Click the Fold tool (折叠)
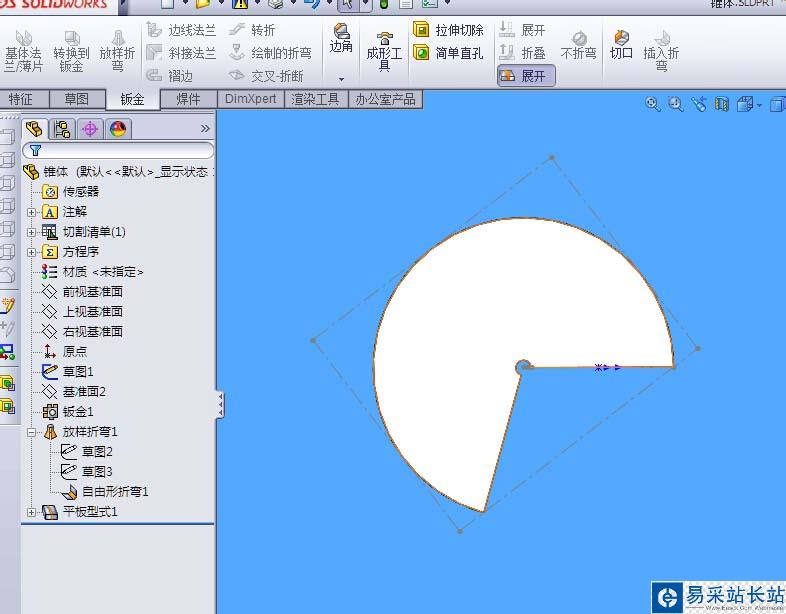Screen dimensions: 786x614 (522, 53)
